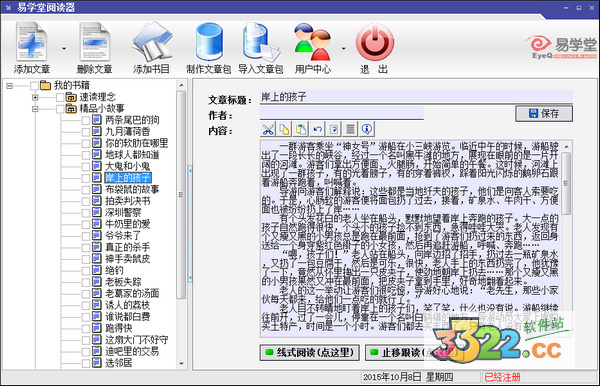Image resolution: width=600 pixels, height=386 pixels.
Task: Click the info icon in content toolbar
Action: [367, 129]
